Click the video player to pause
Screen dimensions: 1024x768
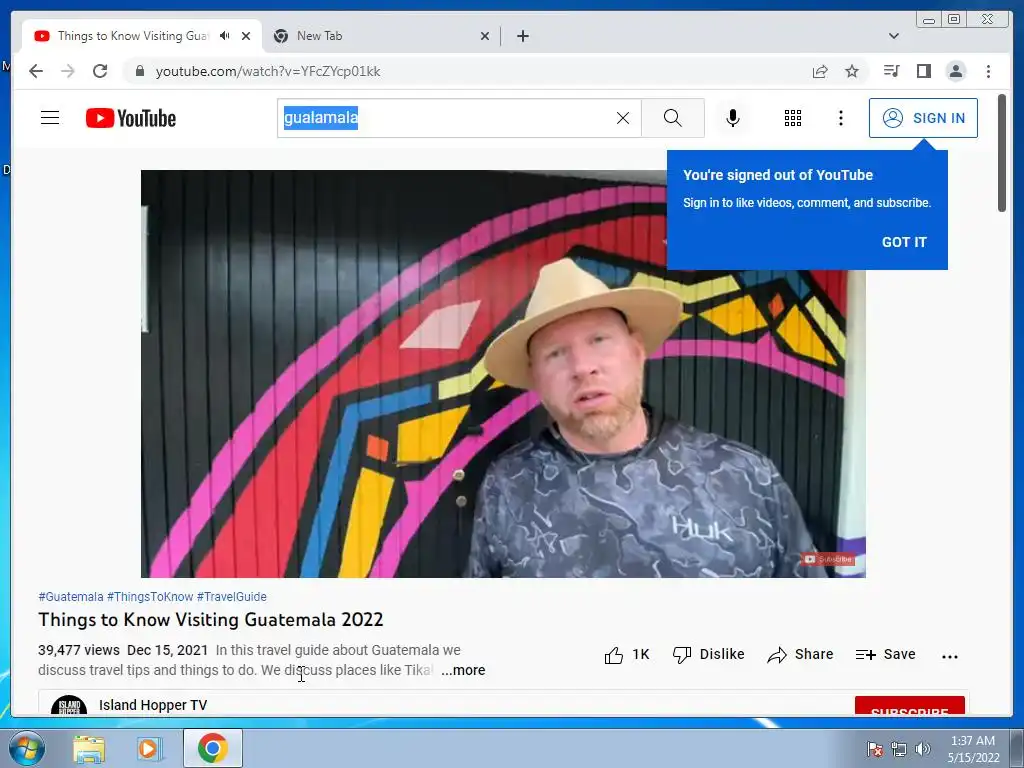pos(503,374)
